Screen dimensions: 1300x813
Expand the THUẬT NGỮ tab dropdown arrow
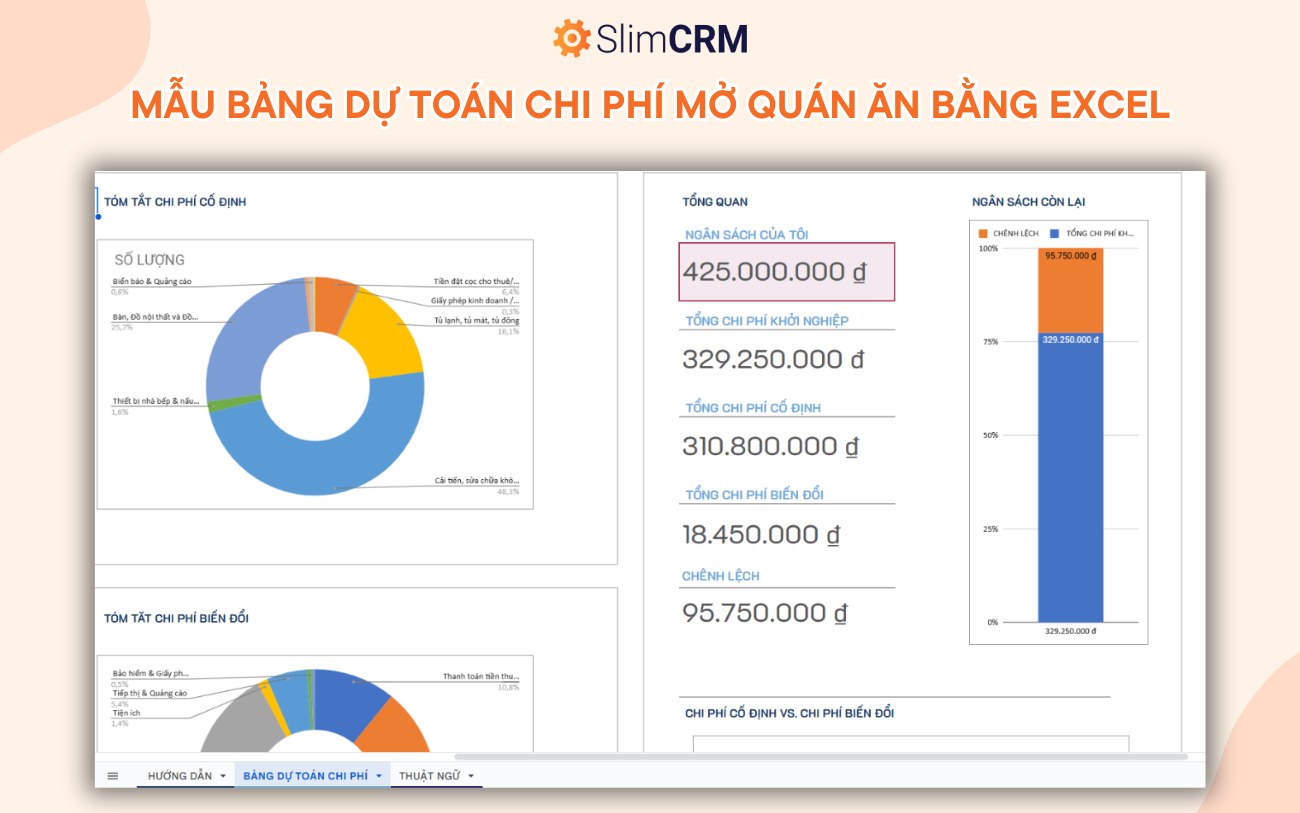(x=470, y=776)
